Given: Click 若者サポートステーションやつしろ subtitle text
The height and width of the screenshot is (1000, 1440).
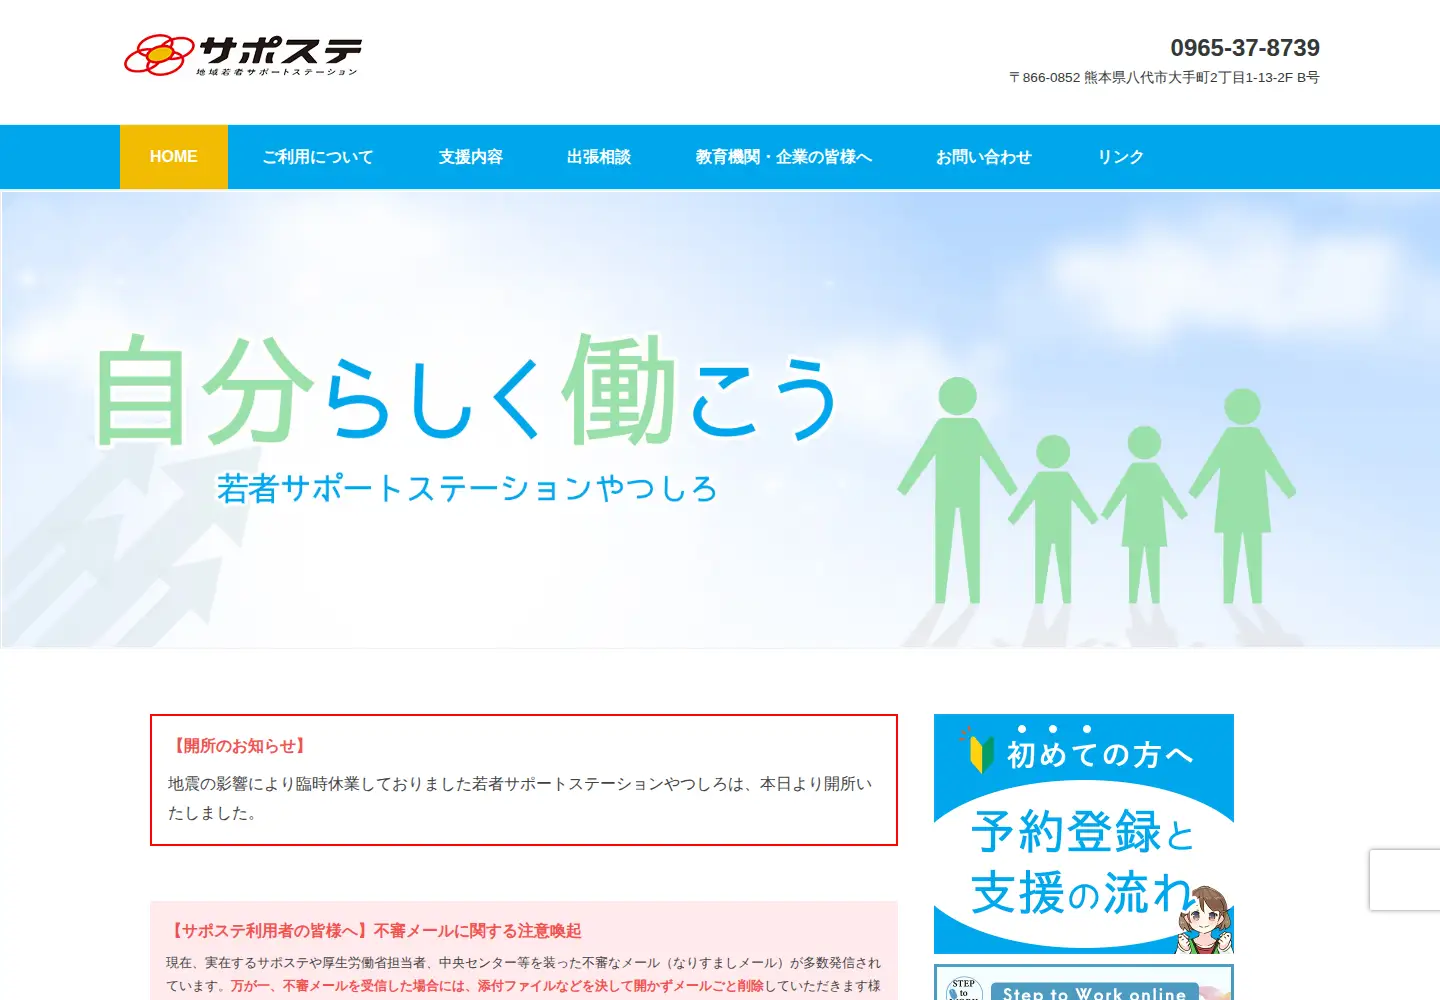Looking at the screenshot, I should pyautogui.click(x=467, y=489).
